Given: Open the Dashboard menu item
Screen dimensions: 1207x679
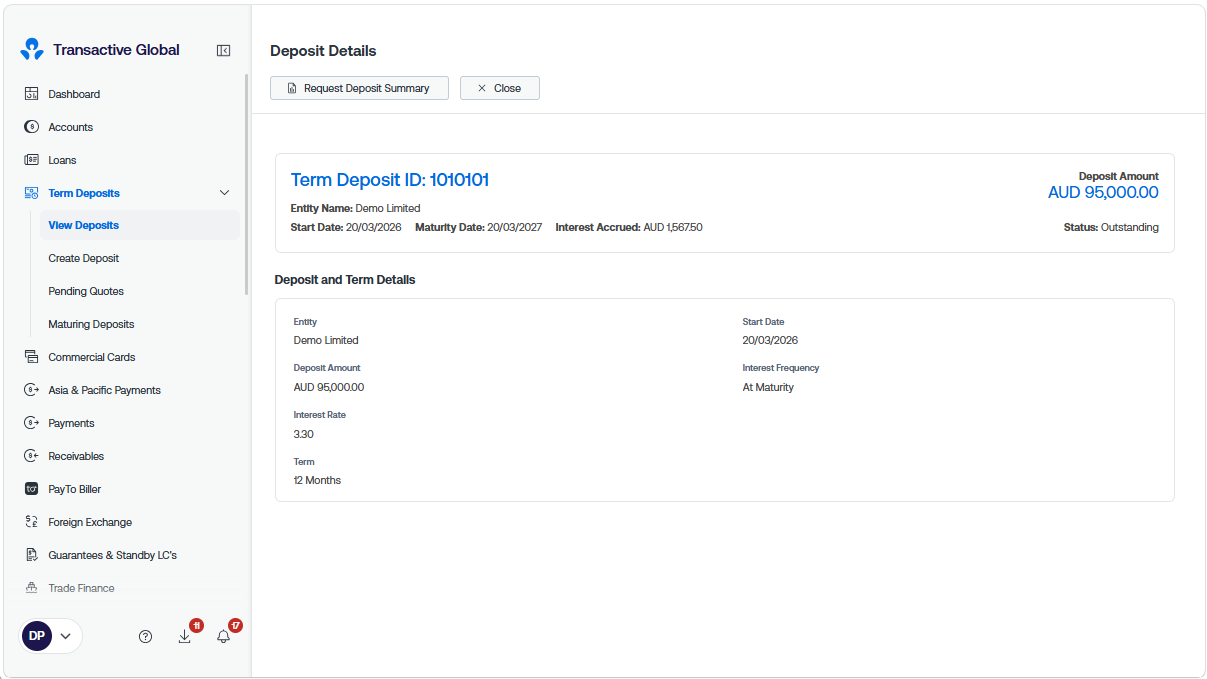Looking at the screenshot, I should (74, 94).
